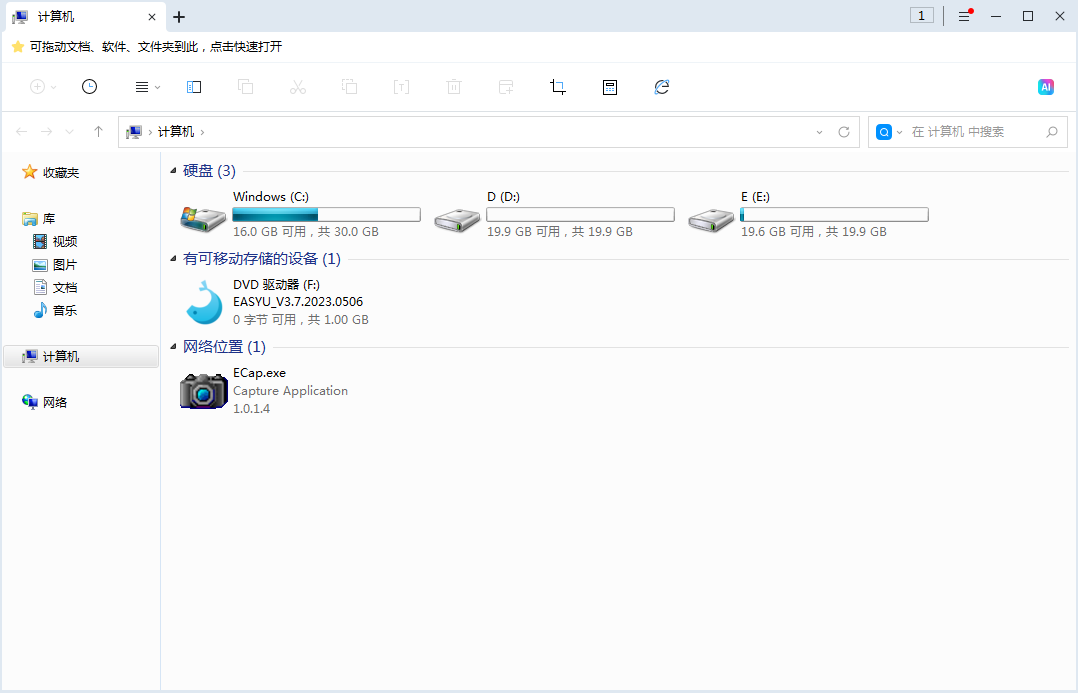Click the 在 计算机 中搜索 search field
Image resolution: width=1078 pixels, height=693 pixels.
click(x=970, y=132)
